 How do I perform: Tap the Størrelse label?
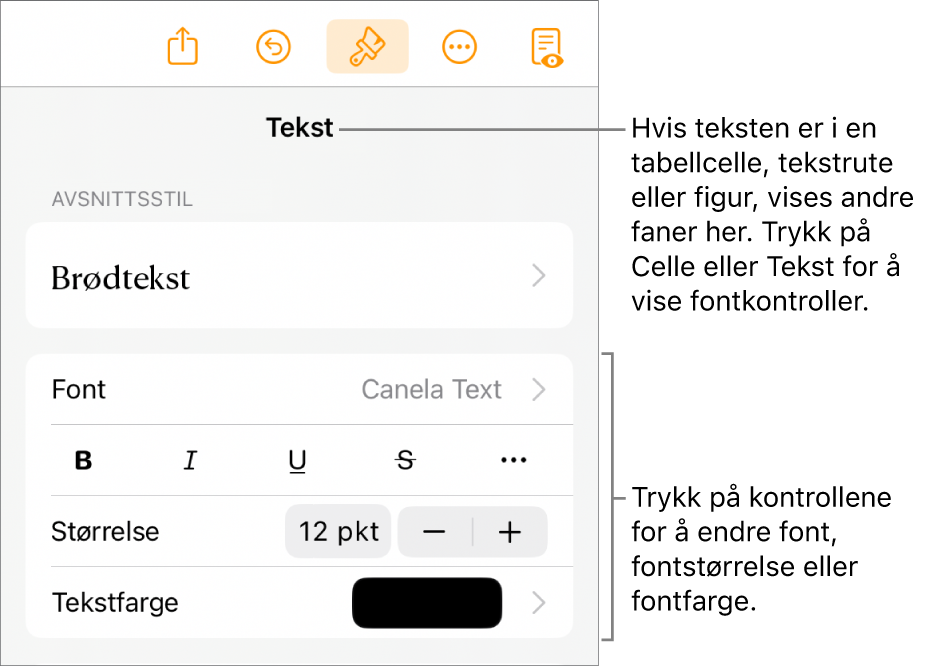click(105, 531)
